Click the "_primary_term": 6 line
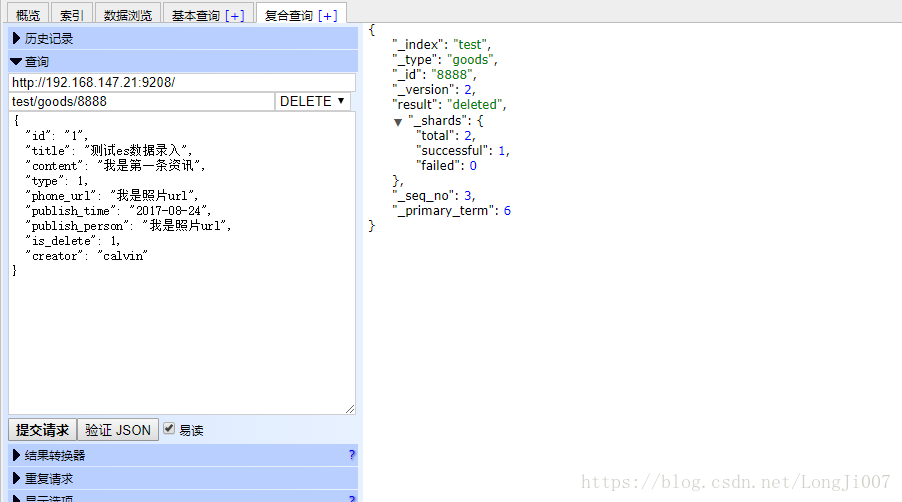This screenshot has width=902, height=502. click(x=452, y=210)
